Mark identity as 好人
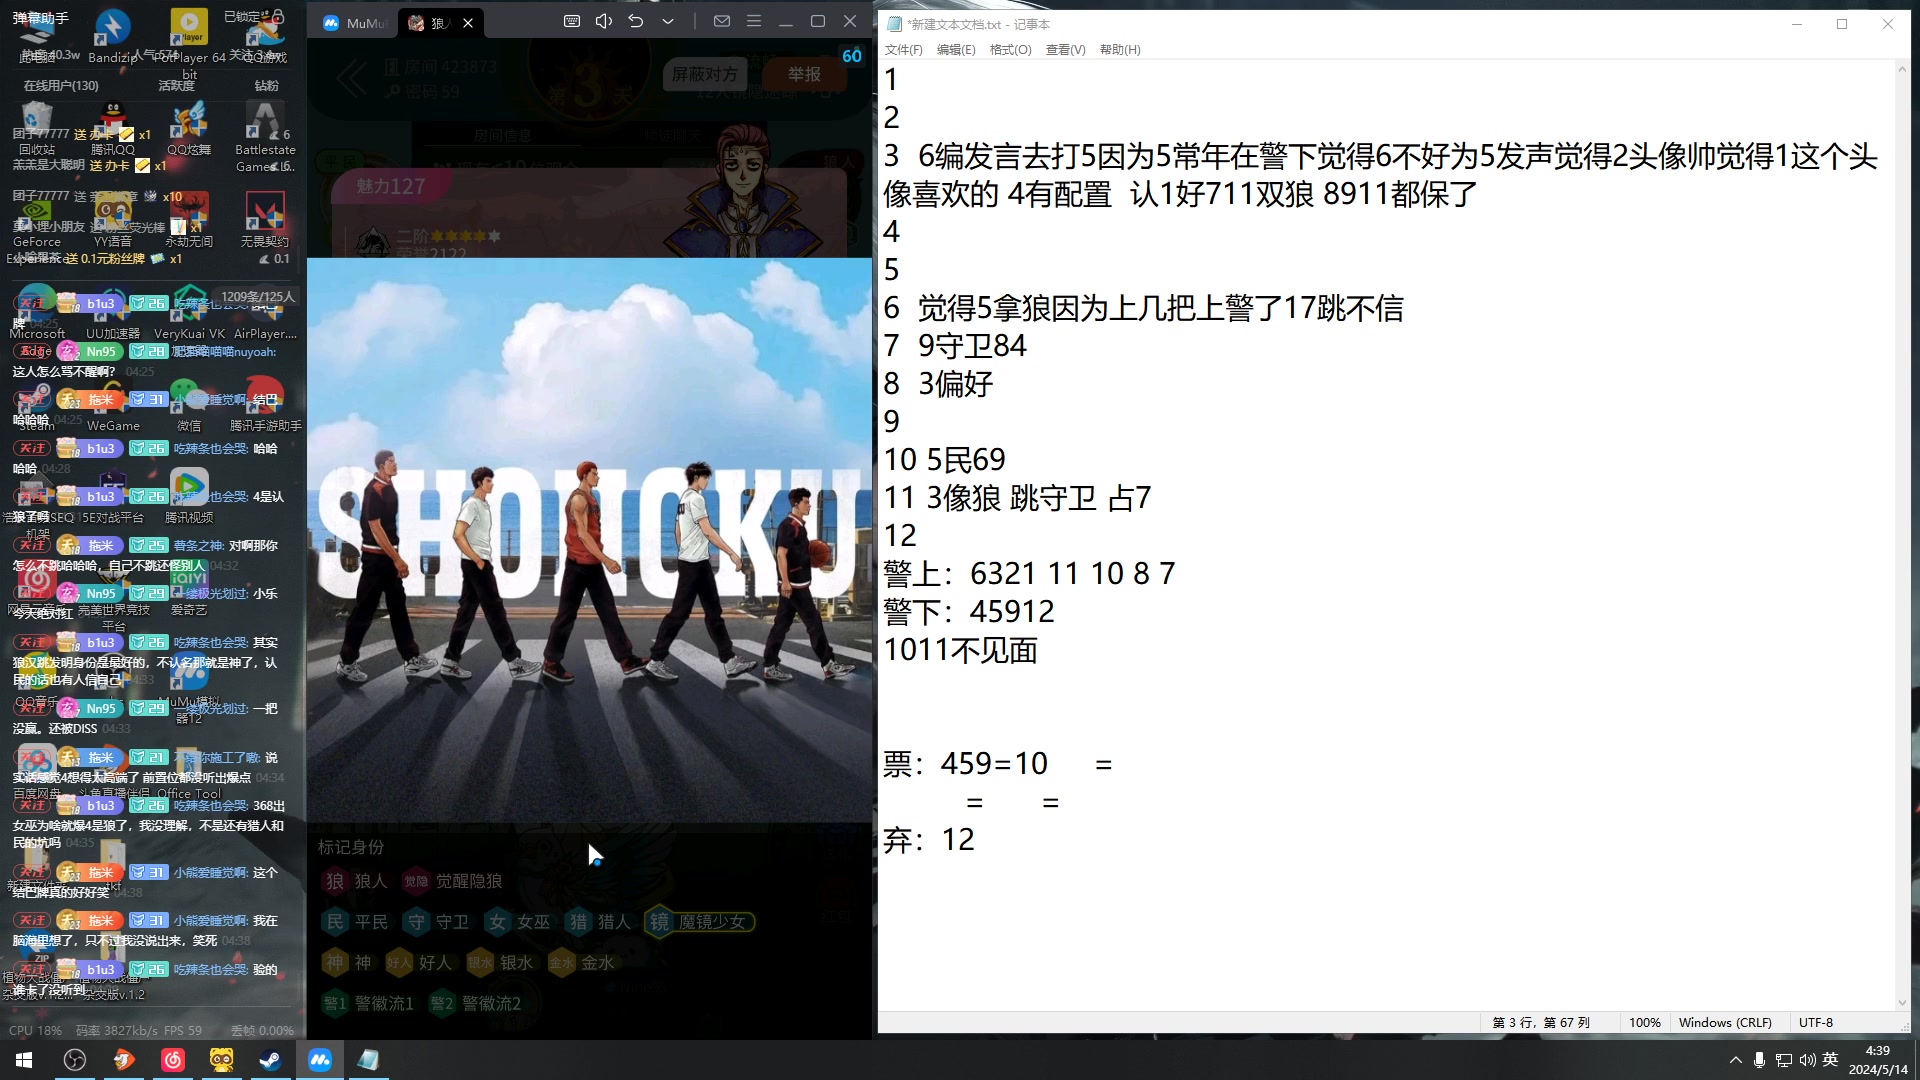 (x=420, y=962)
